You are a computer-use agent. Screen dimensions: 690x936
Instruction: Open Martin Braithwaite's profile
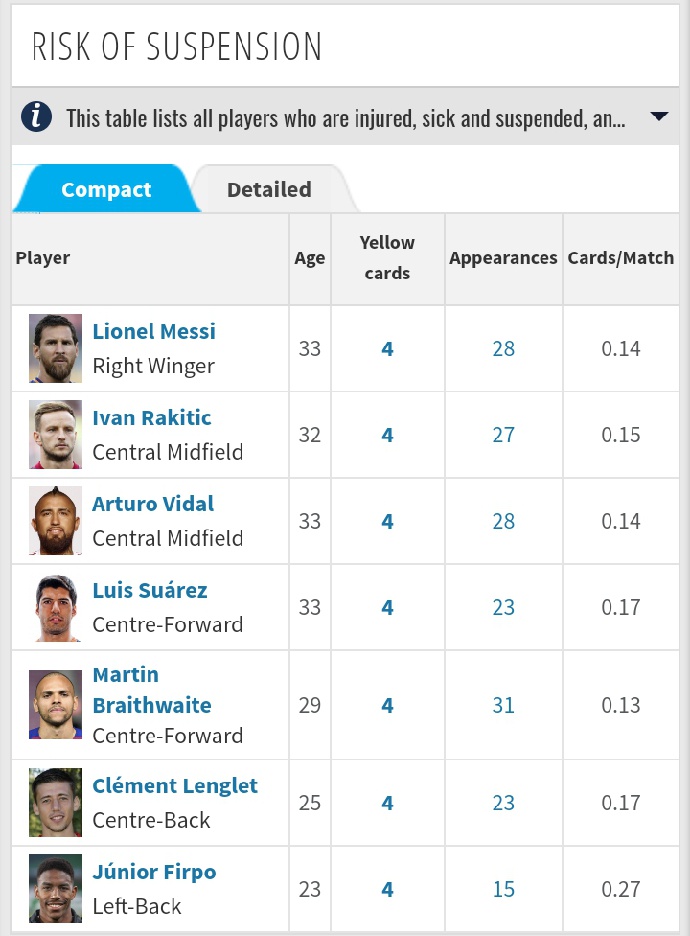(x=152, y=690)
